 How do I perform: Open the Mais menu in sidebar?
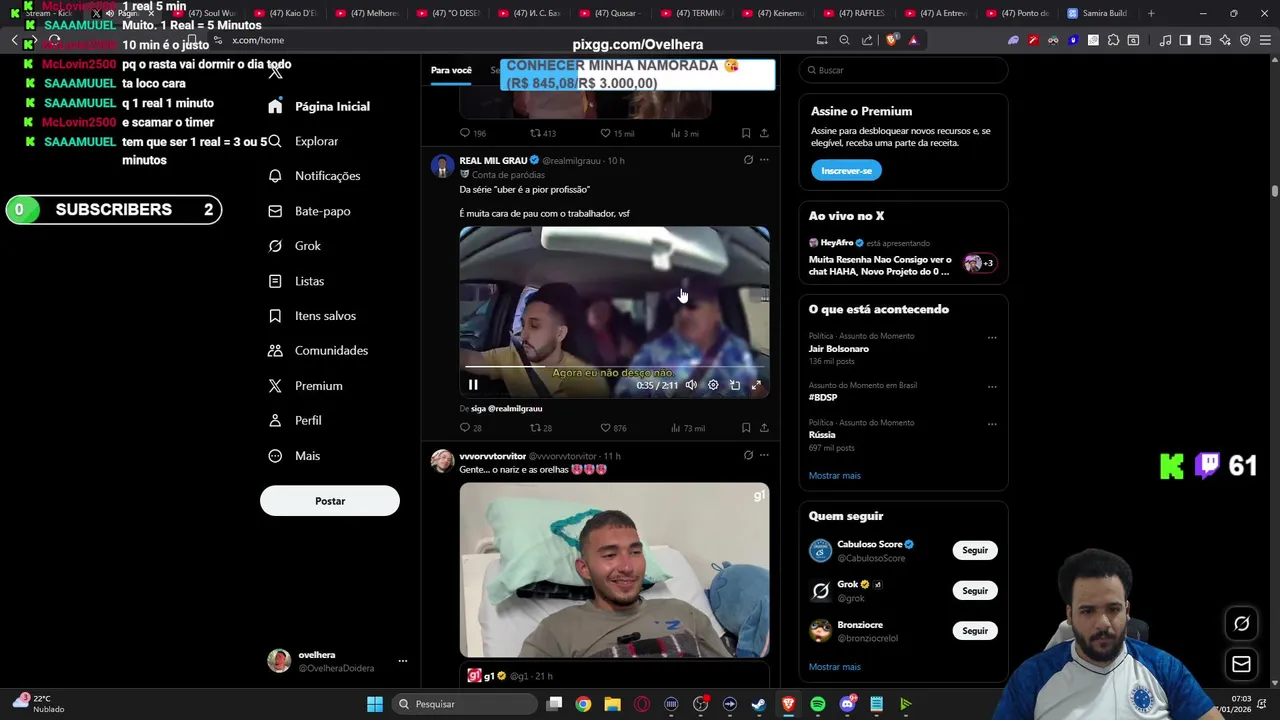(x=294, y=456)
